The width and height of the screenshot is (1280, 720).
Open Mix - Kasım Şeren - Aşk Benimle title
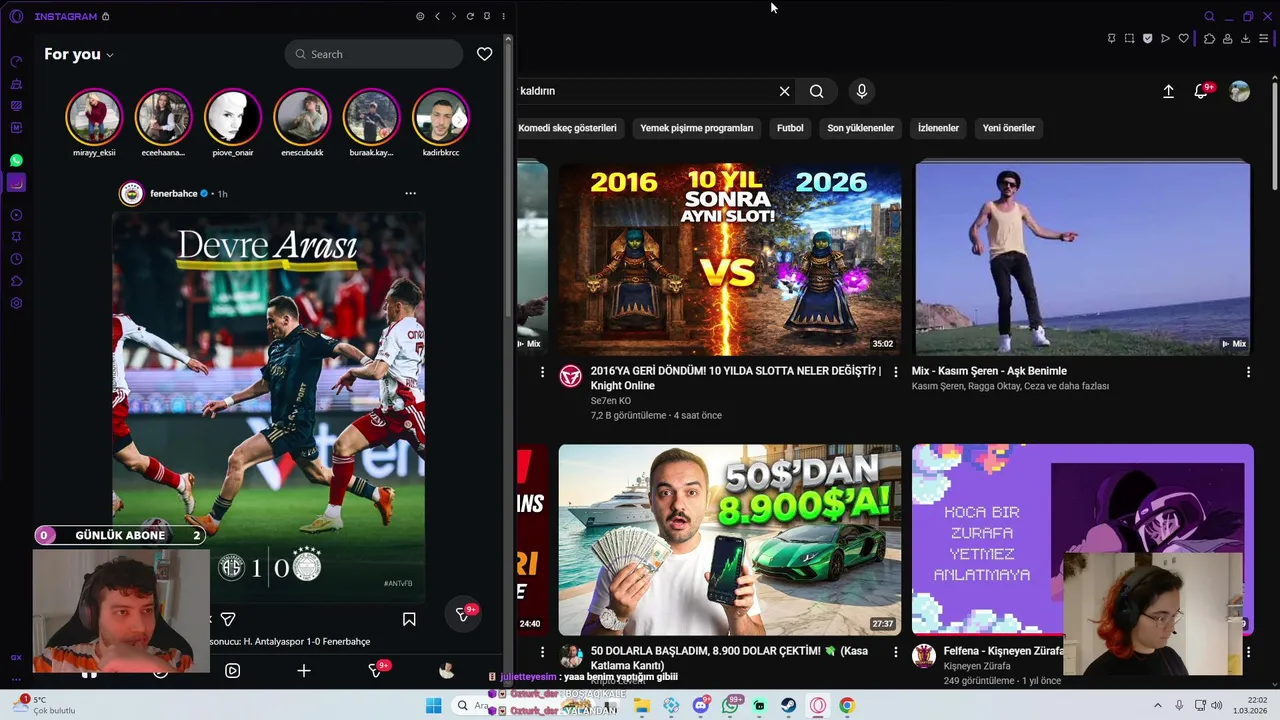(989, 371)
